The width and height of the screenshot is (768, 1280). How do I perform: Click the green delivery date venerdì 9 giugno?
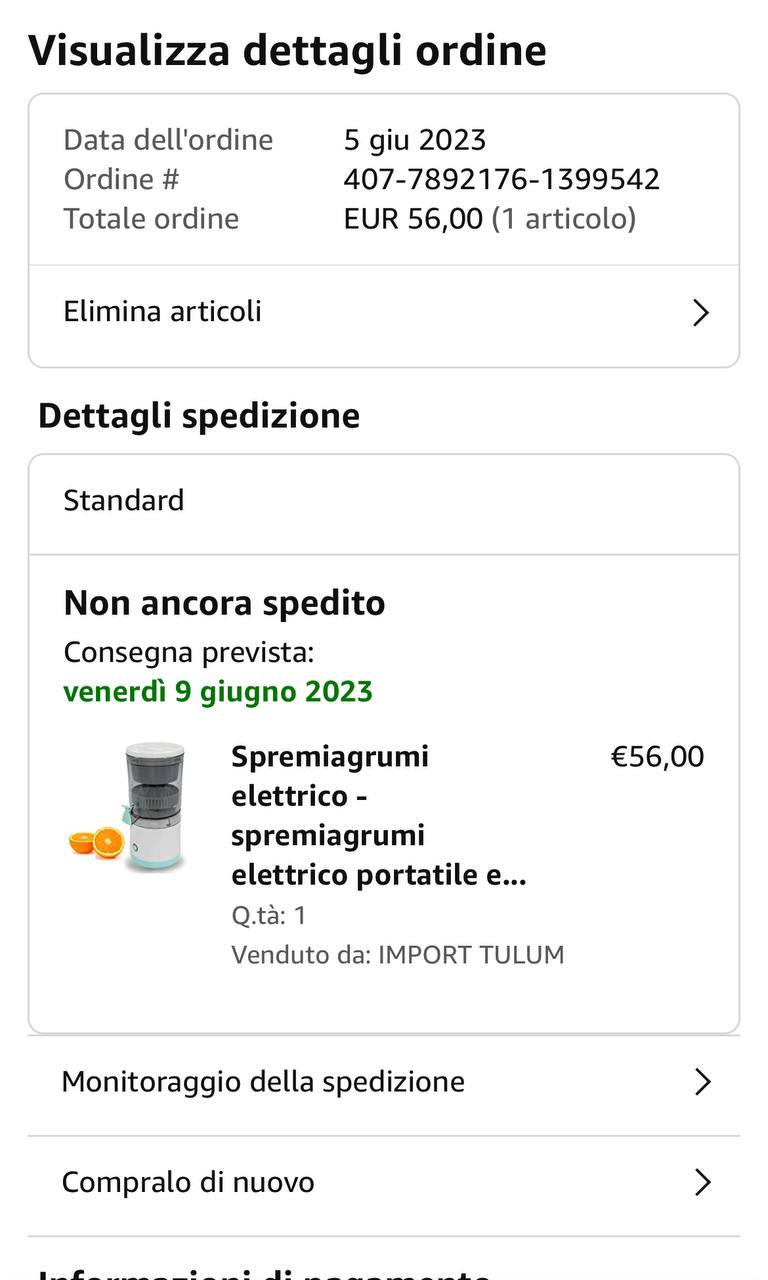(218, 692)
